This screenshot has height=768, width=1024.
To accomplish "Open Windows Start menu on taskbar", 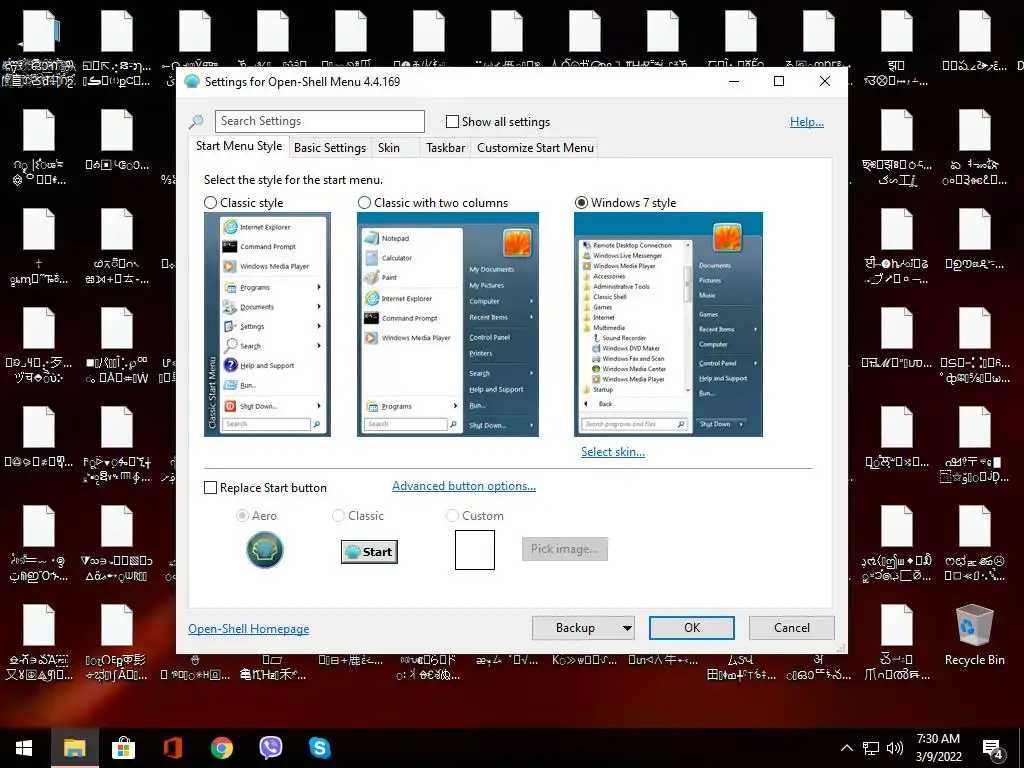I will point(24,748).
